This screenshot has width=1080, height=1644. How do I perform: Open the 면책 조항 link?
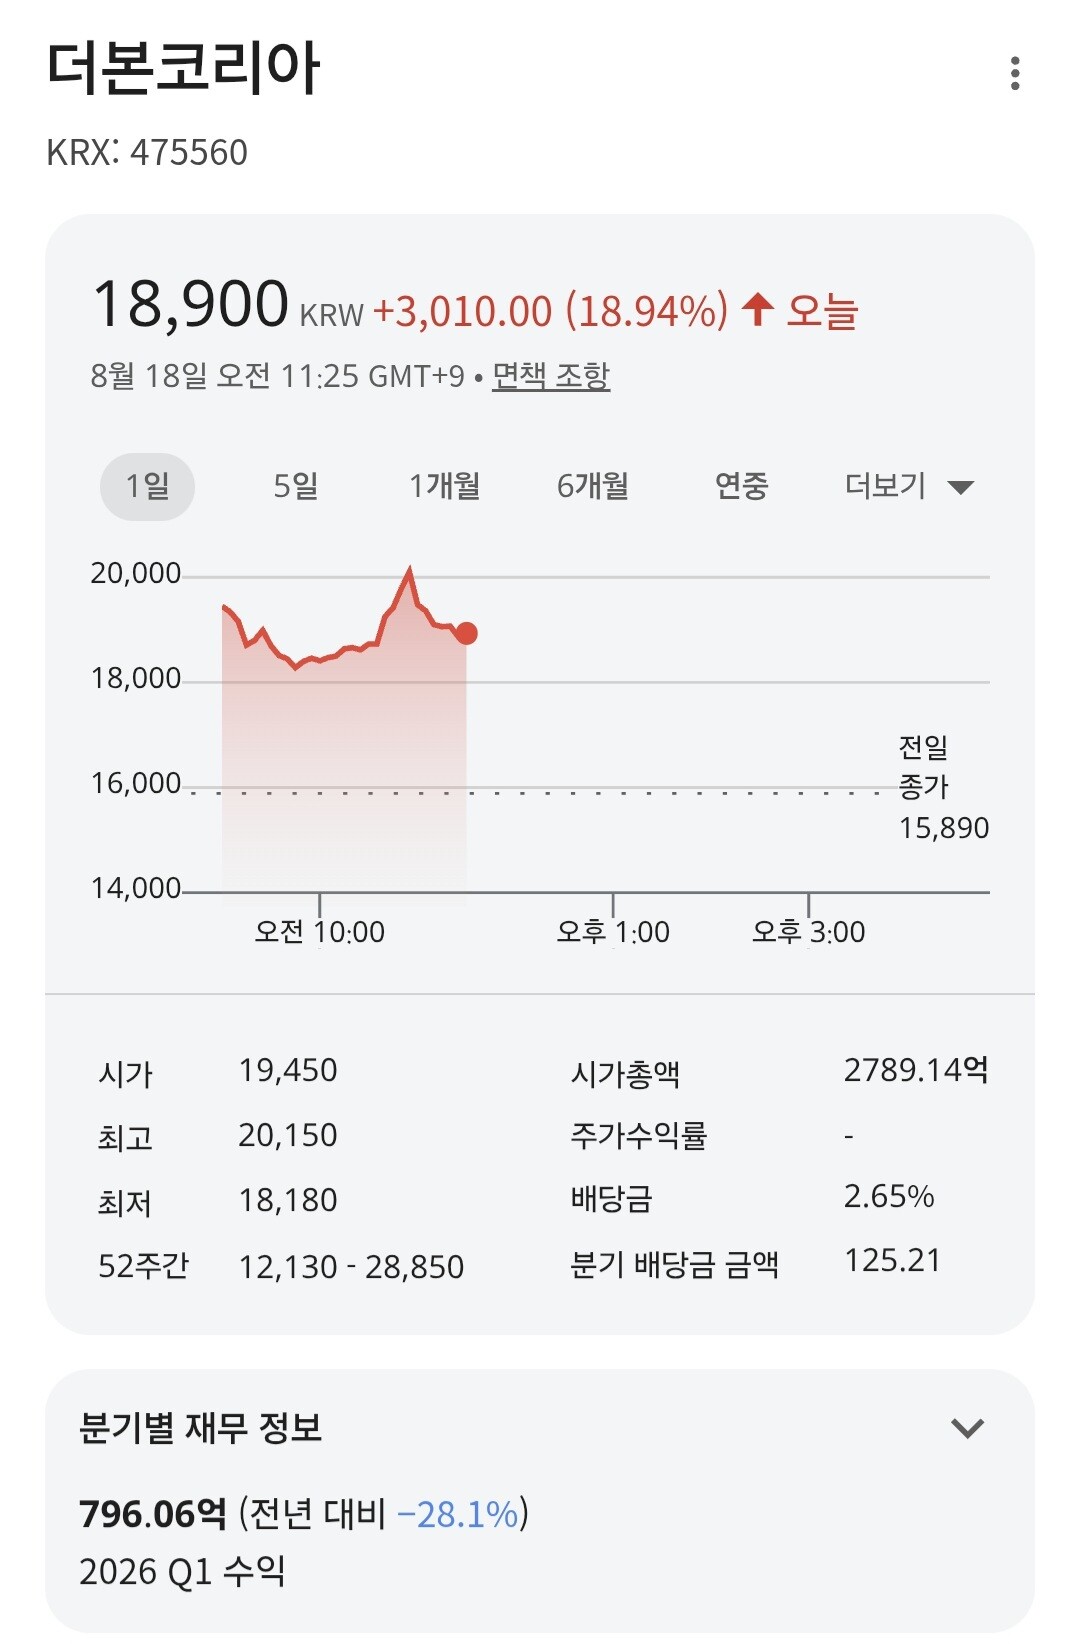[x=551, y=376]
